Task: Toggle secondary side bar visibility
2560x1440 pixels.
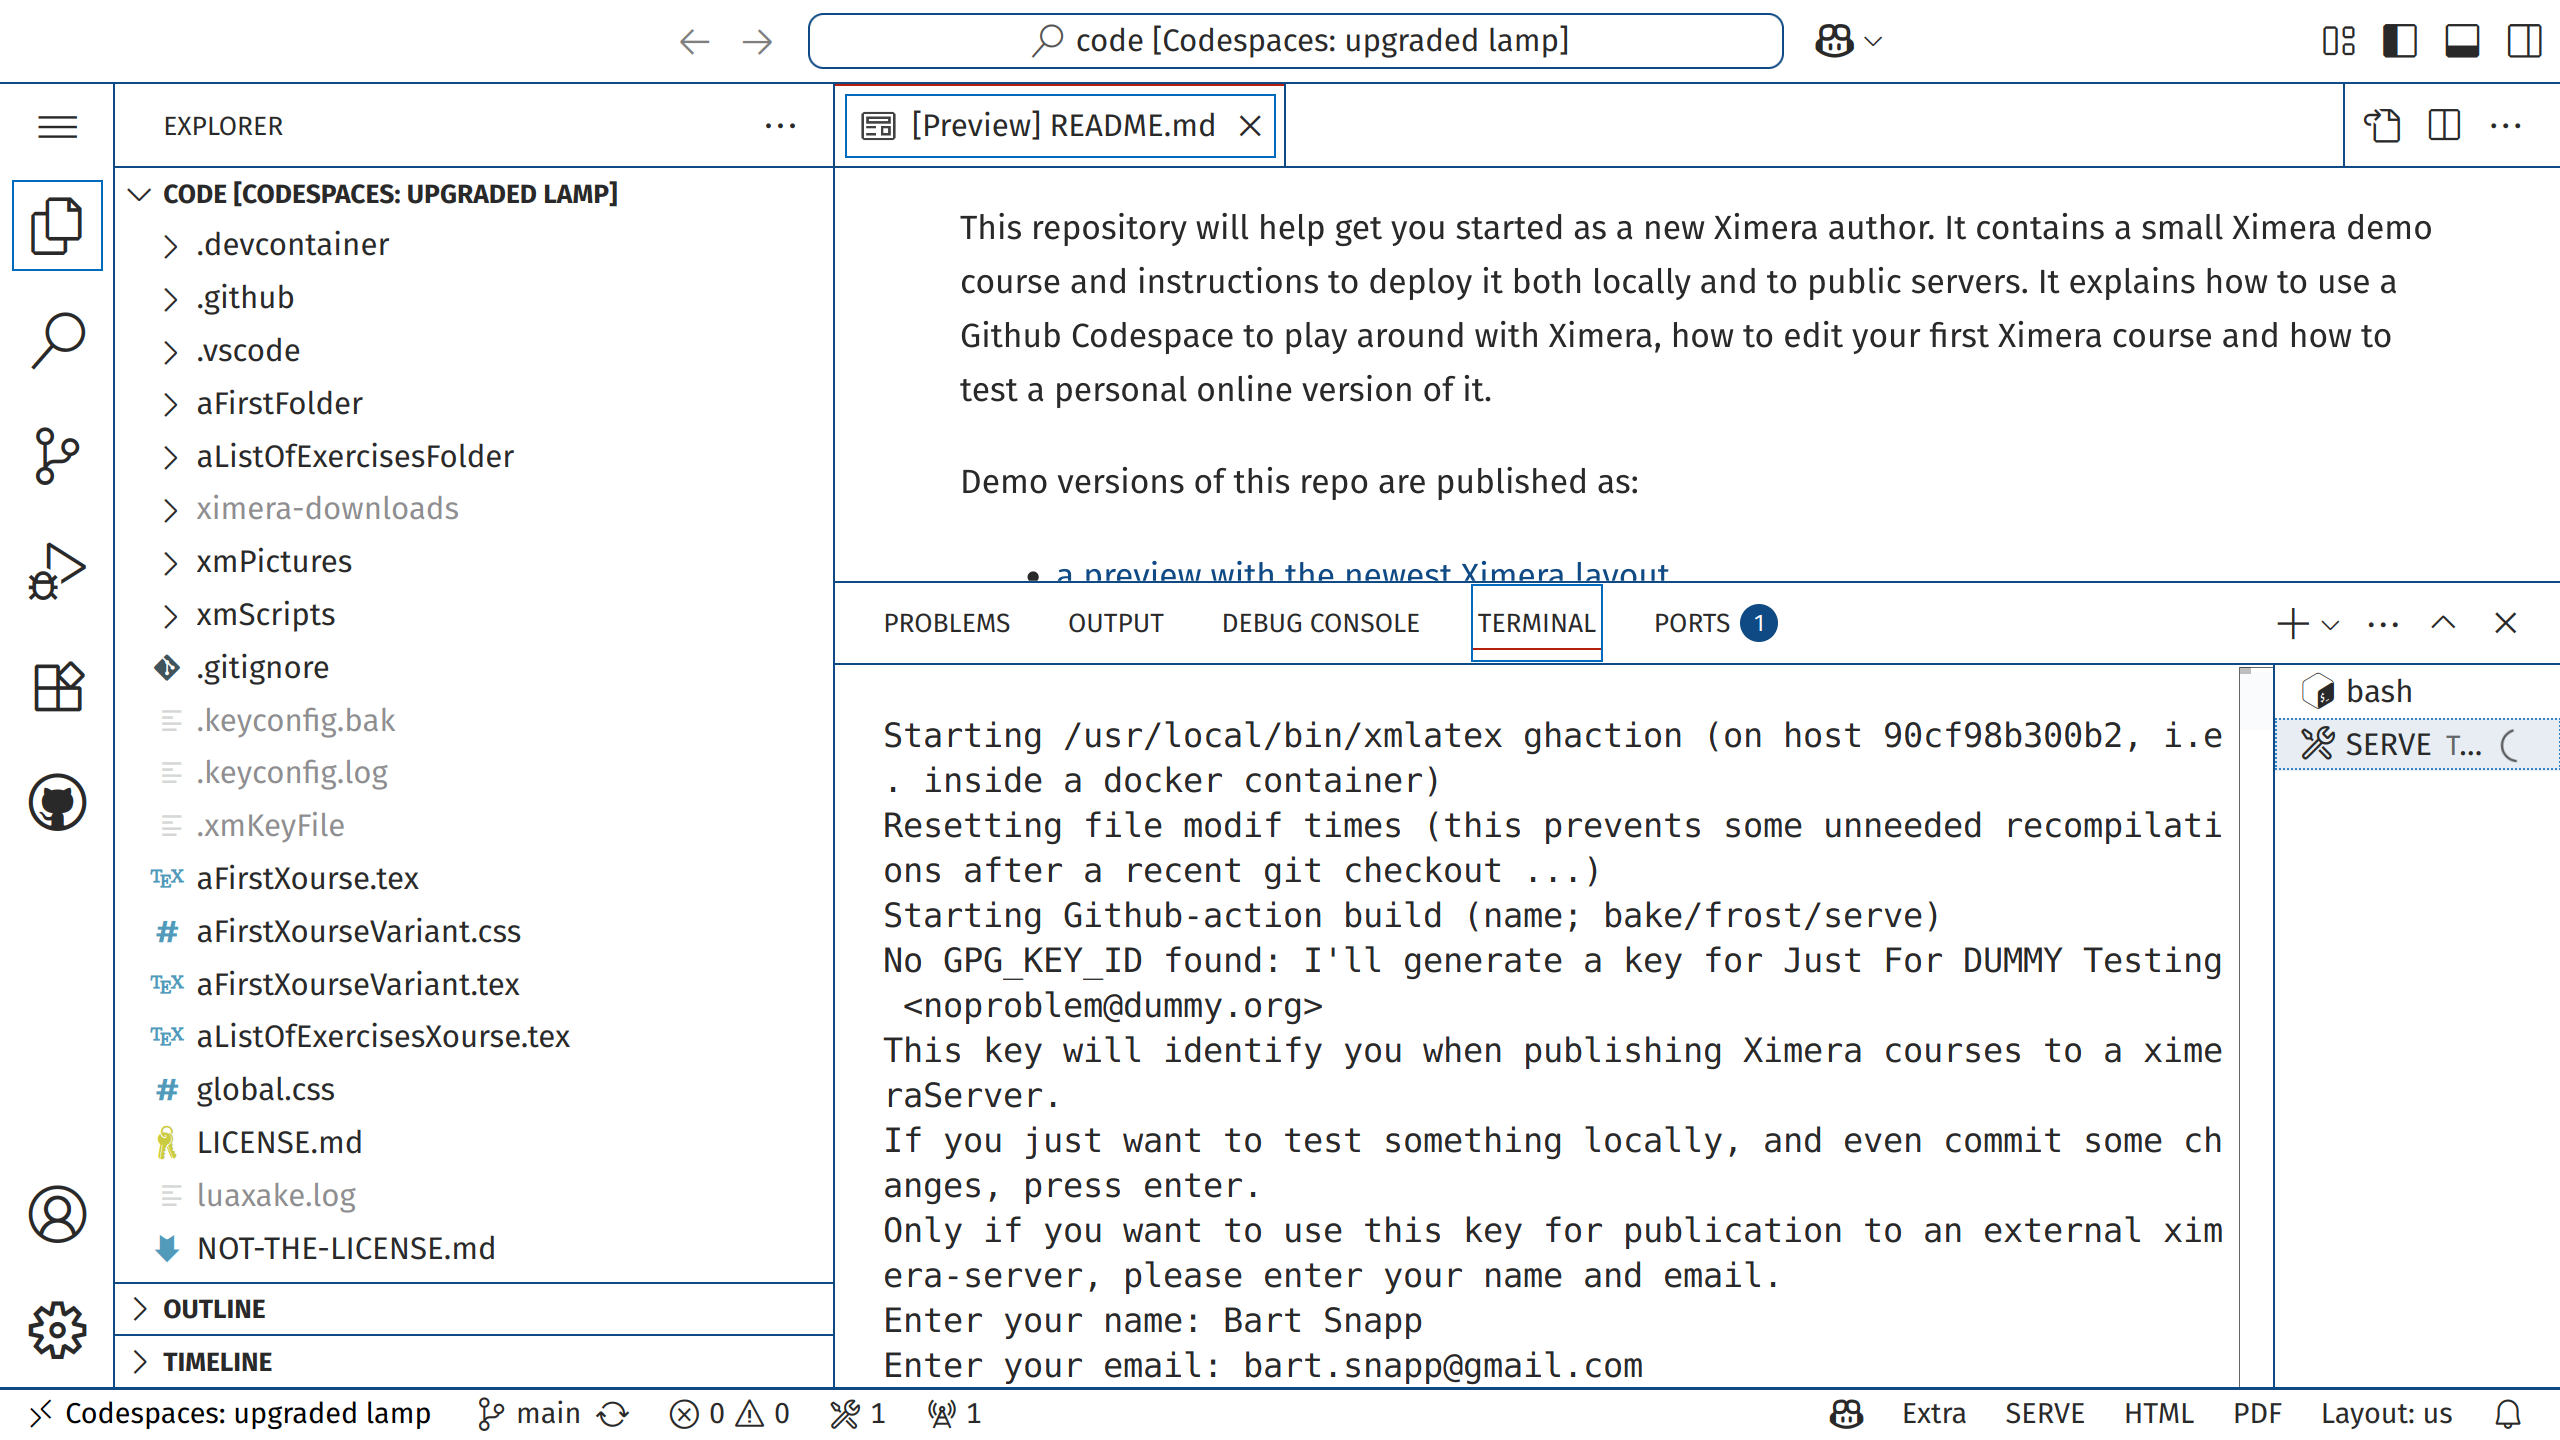Action: point(2524,41)
